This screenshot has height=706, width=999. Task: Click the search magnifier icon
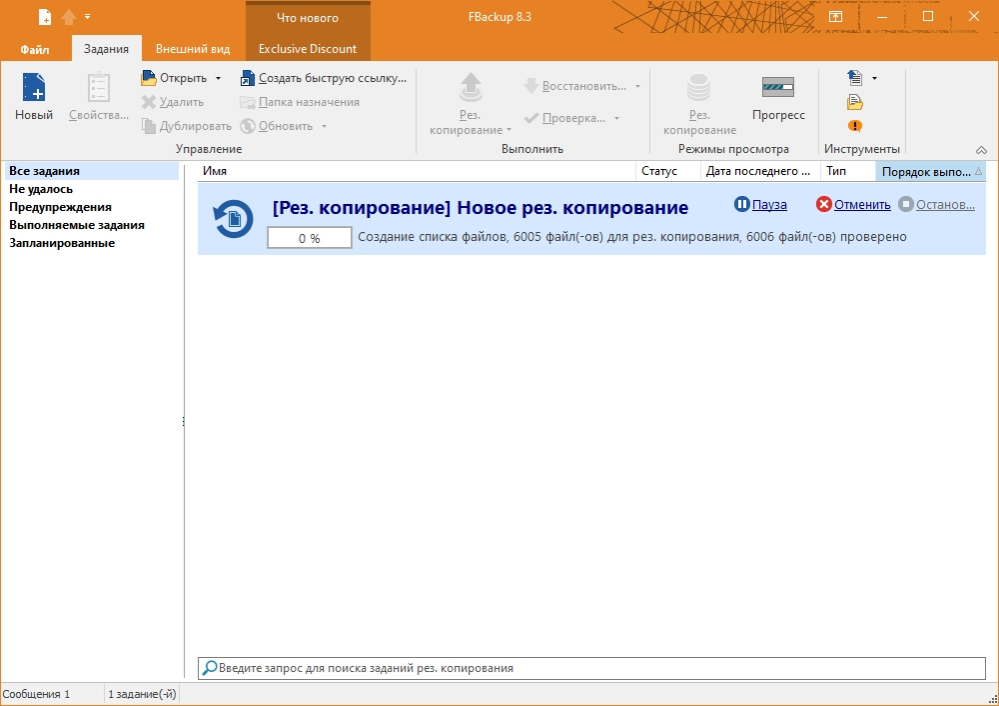tap(209, 668)
